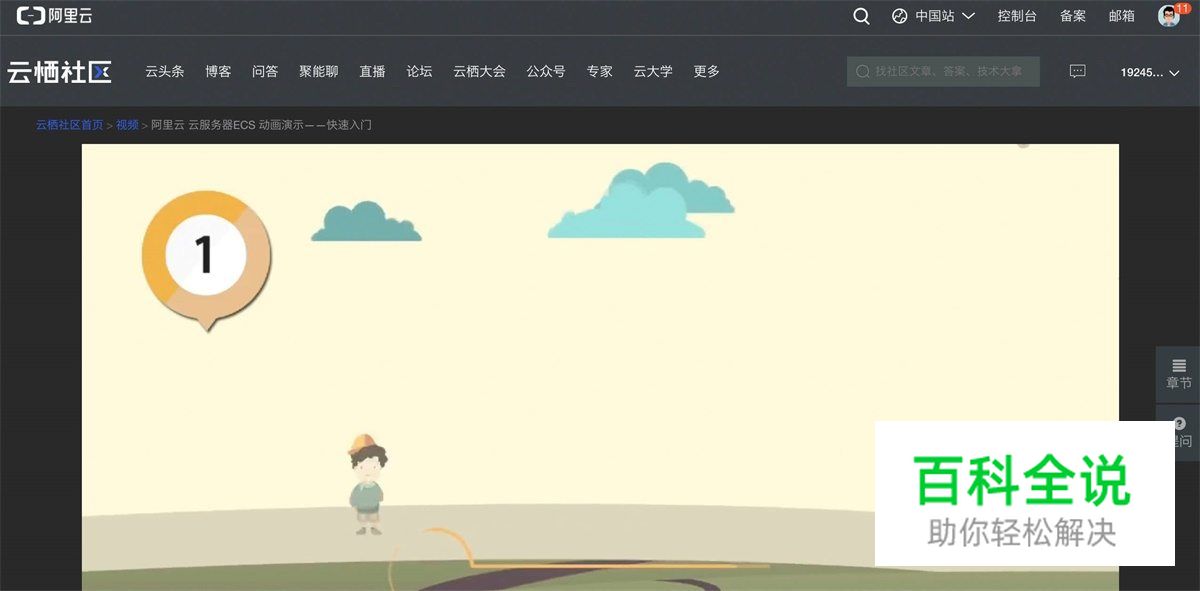
Task: Expand the 更多 navigation dropdown
Action: pos(707,71)
